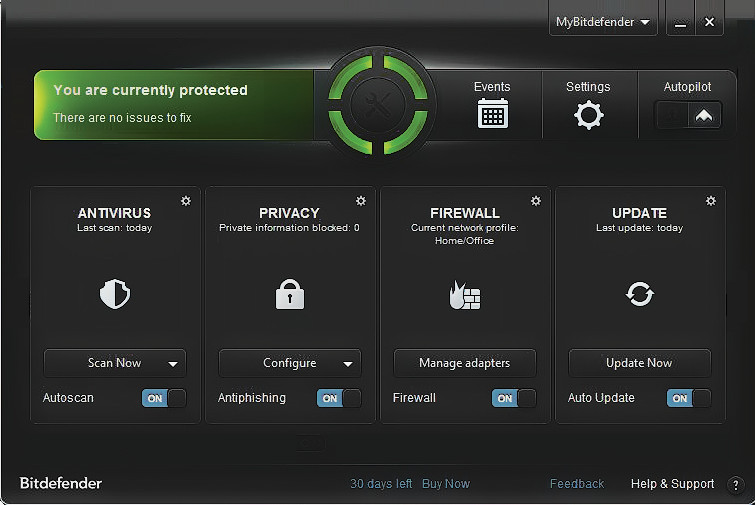Image resolution: width=755 pixels, height=505 pixels.
Task: Click the Privacy padlock icon
Action: [x=290, y=294]
